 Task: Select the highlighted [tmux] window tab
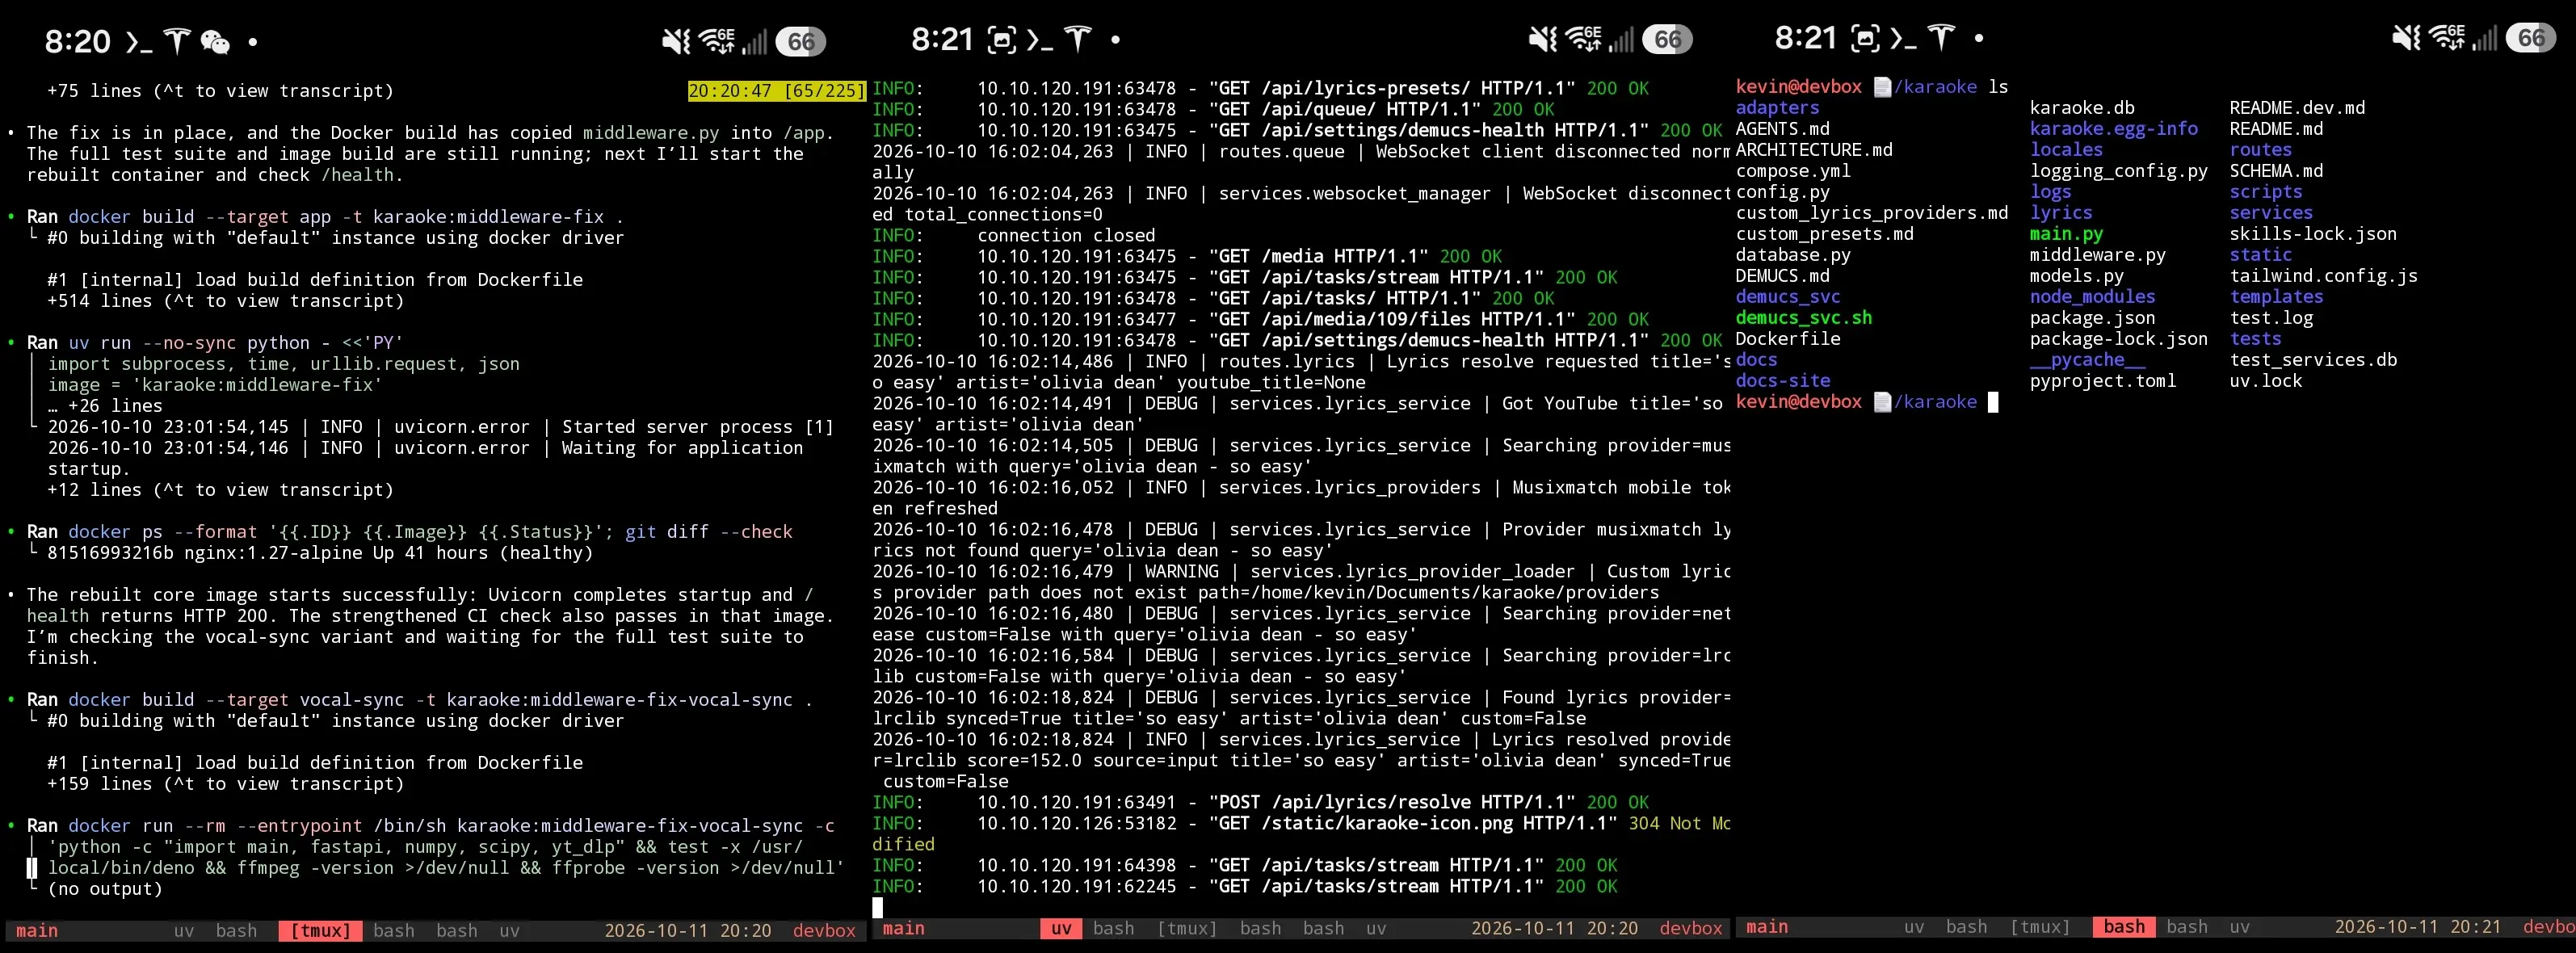tap(320, 931)
